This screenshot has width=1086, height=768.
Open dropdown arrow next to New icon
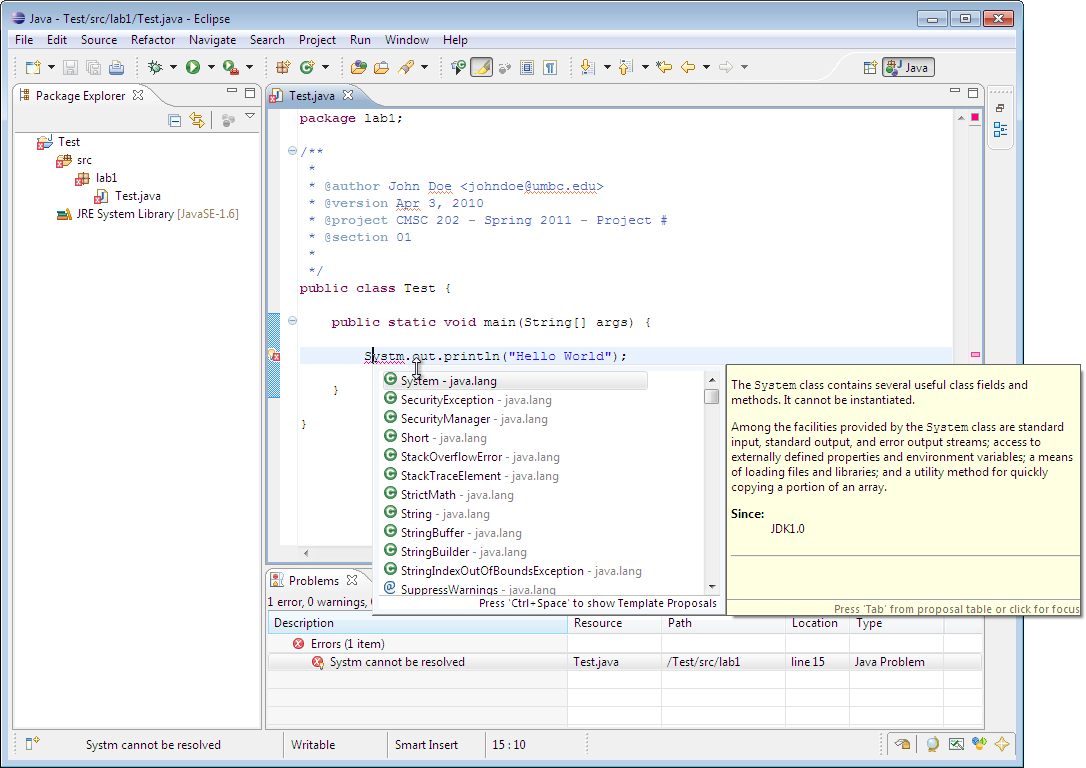tap(51, 67)
